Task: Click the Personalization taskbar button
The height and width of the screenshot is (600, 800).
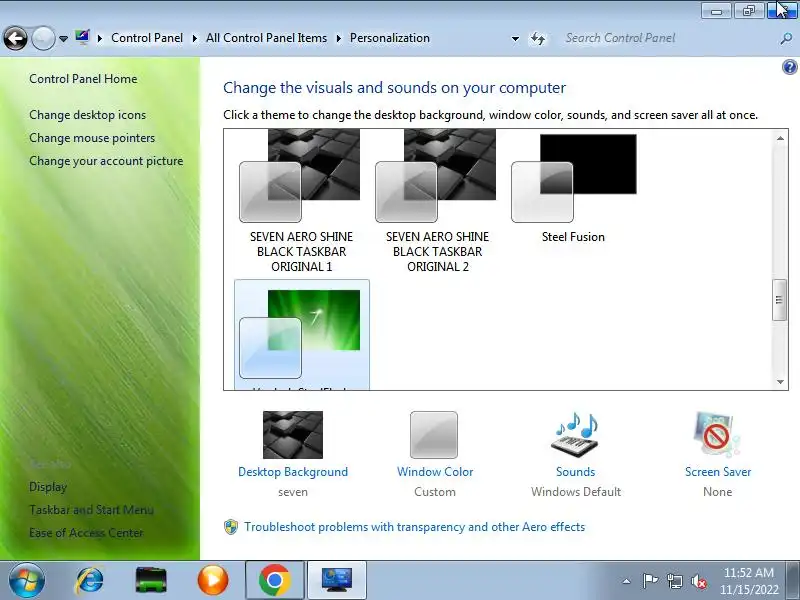Action: (x=337, y=580)
